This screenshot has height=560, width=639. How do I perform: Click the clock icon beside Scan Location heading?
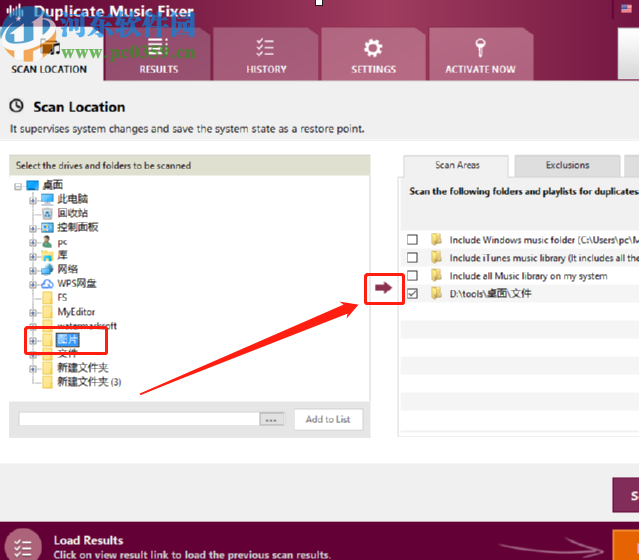click(17, 106)
